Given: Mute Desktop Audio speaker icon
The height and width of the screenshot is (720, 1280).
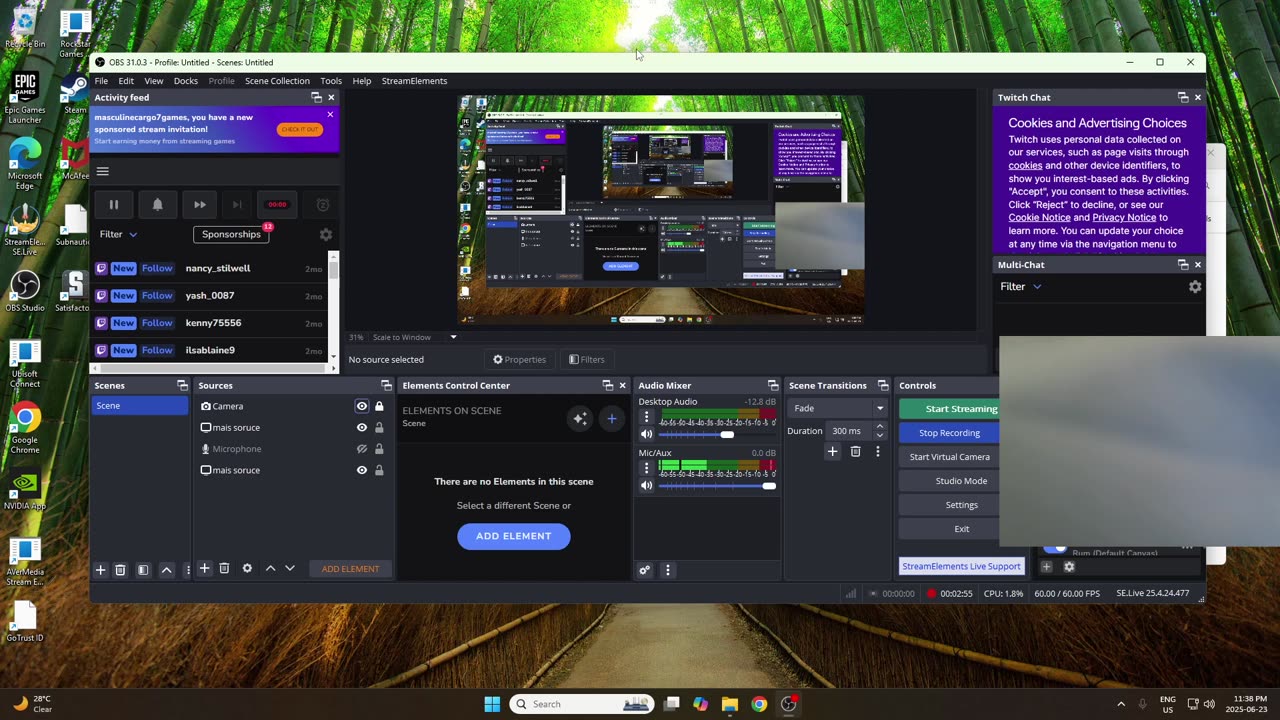Looking at the screenshot, I should pyautogui.click(x=646, y=434).
